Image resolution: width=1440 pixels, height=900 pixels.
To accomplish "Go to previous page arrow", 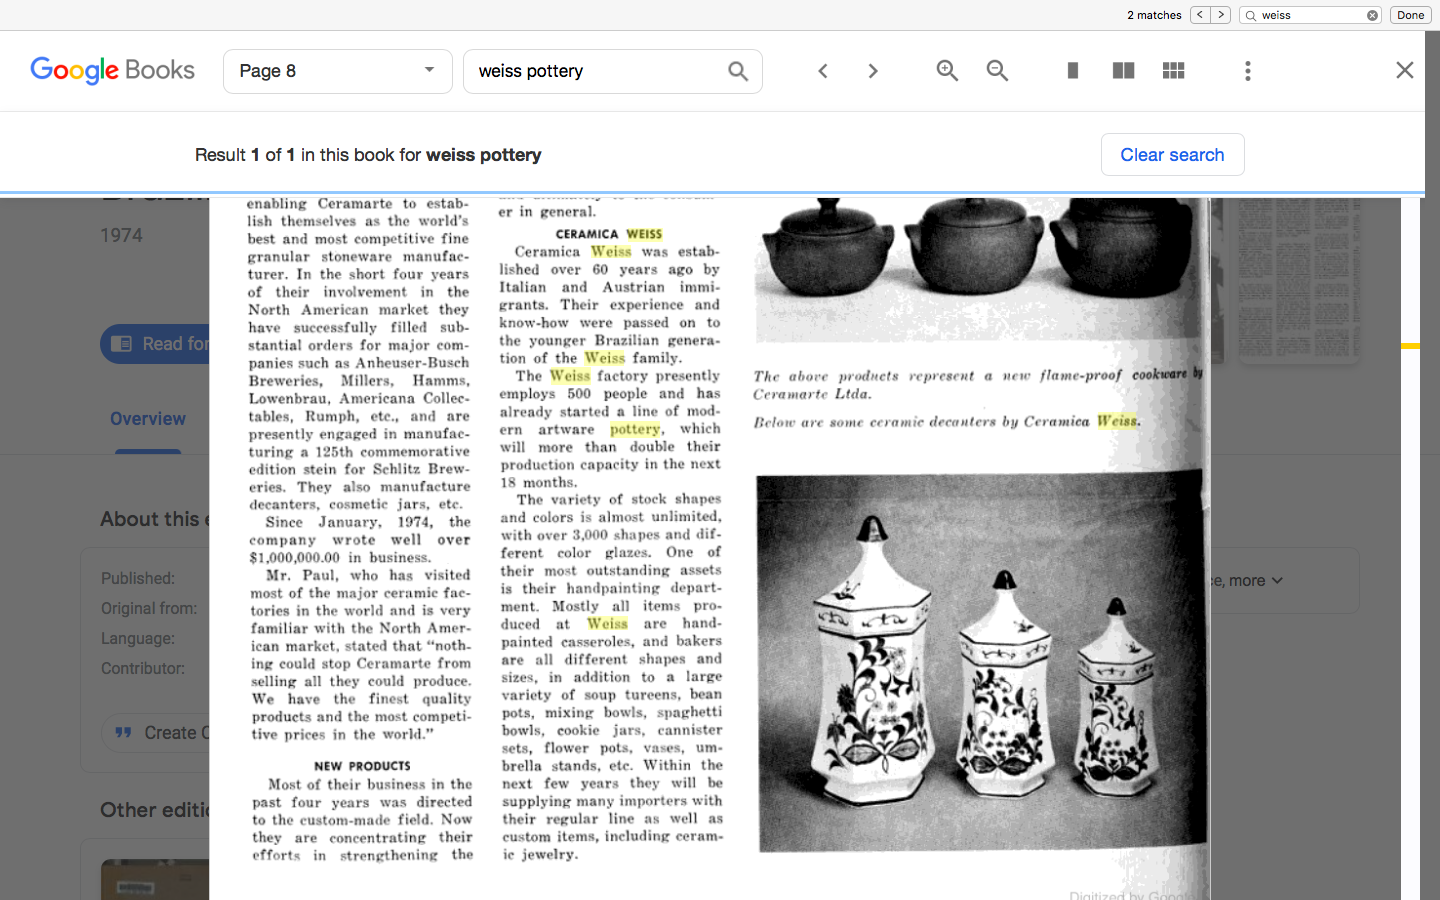I will tap(823, 71).
